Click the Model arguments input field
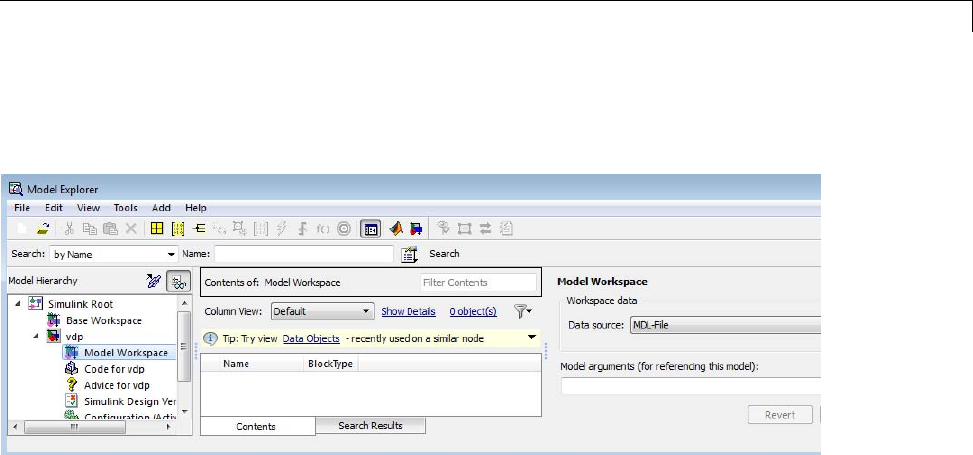The image size is (973, 455). [691, 386]
